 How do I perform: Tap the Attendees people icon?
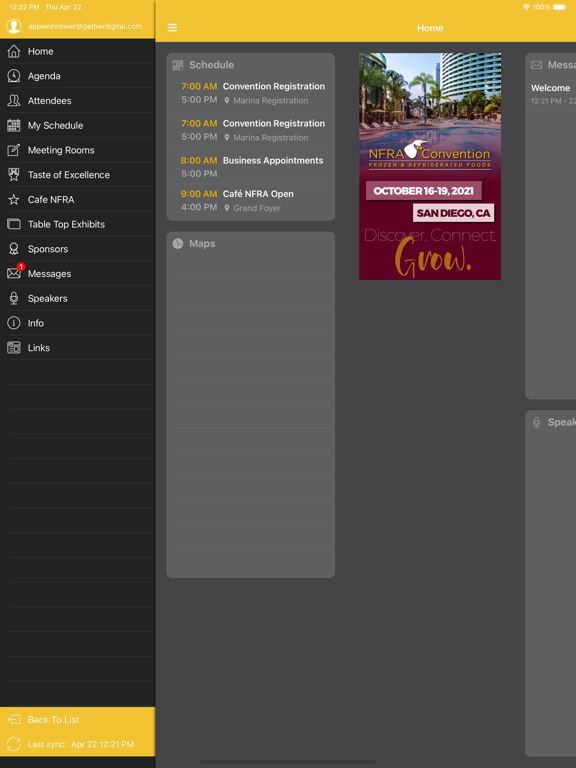14,100
